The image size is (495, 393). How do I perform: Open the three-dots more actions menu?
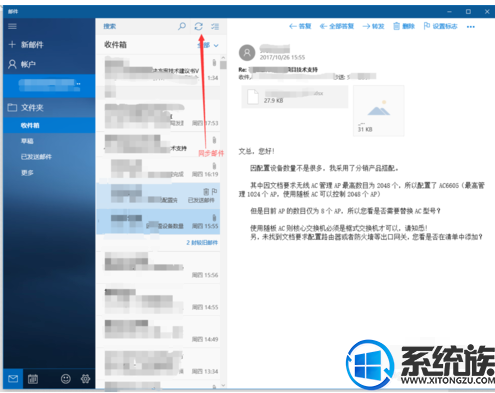(471, 26)
